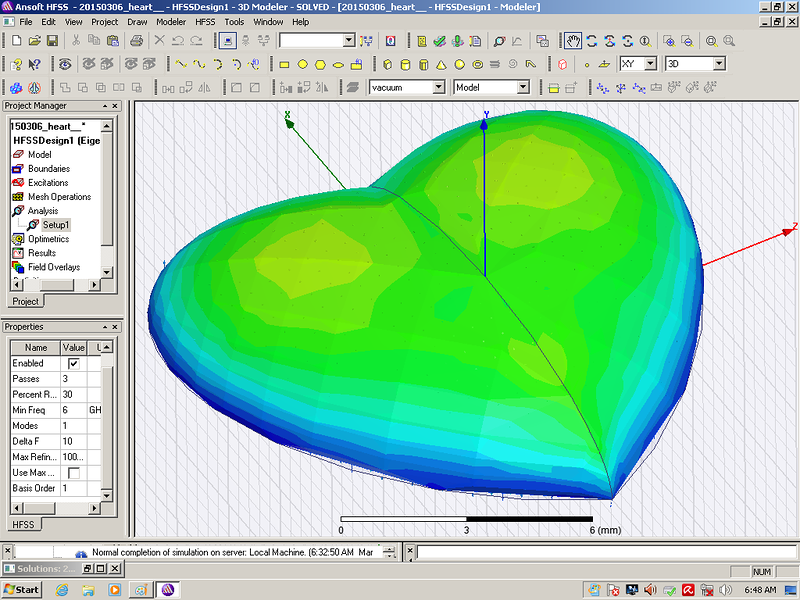
Task: Switch to the Project tab
Action: [25, 301]
